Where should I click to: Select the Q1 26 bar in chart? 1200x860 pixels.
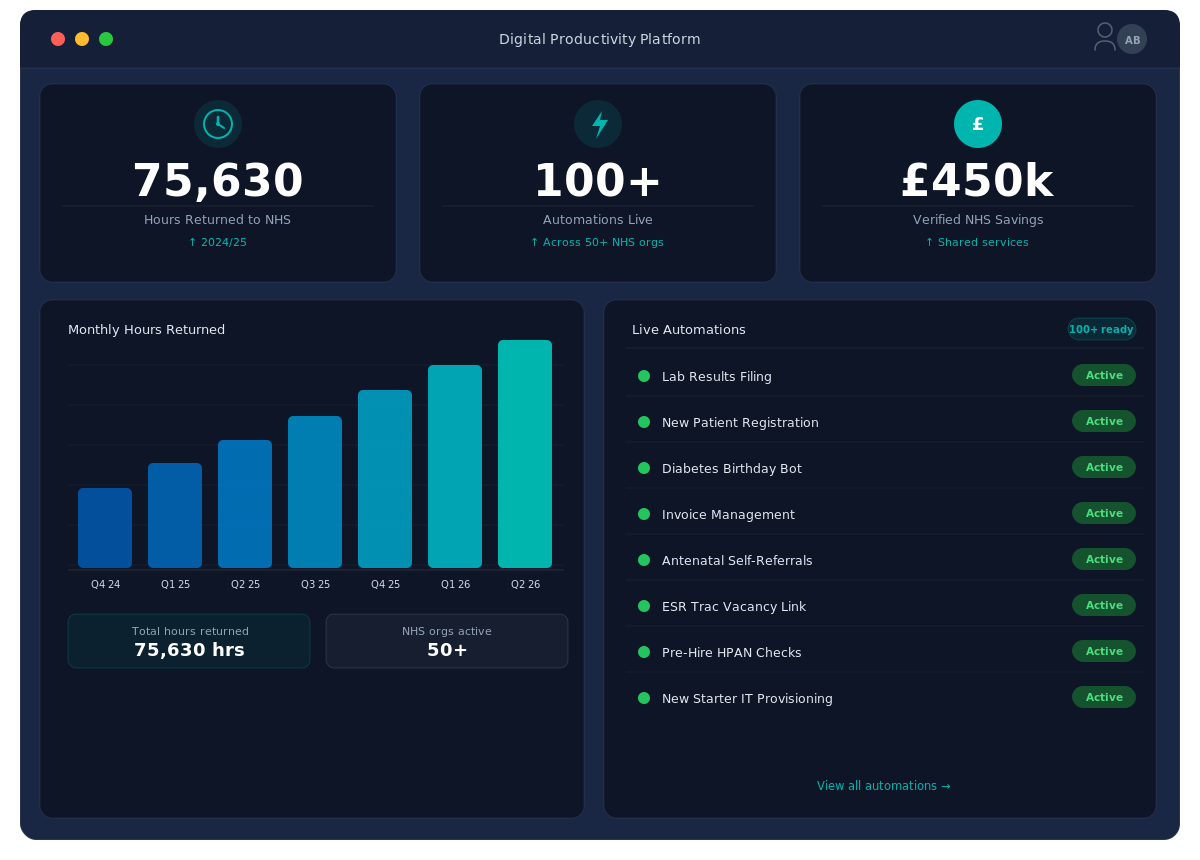455,466
